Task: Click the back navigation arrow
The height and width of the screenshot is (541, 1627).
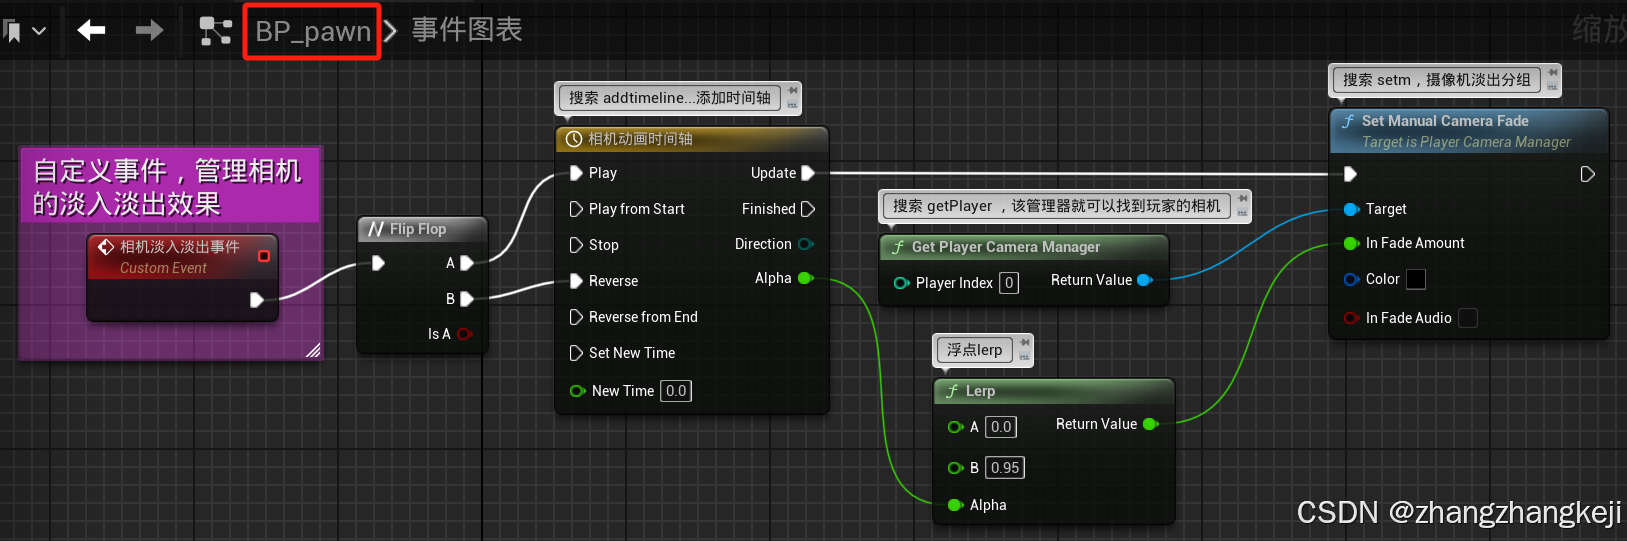Action: (92, 31)
